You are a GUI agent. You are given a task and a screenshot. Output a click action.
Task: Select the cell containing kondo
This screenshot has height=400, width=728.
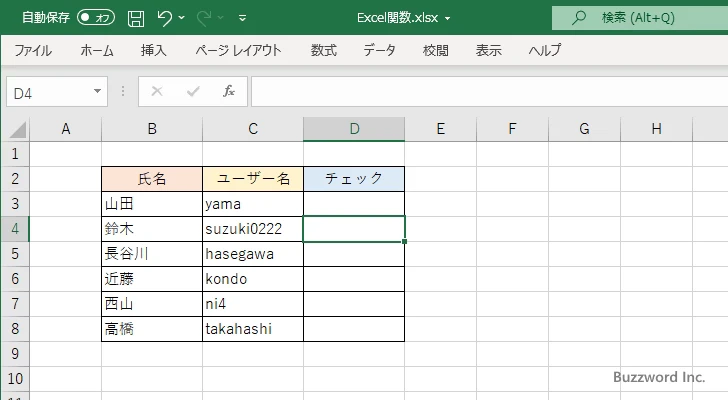point(253,279)
